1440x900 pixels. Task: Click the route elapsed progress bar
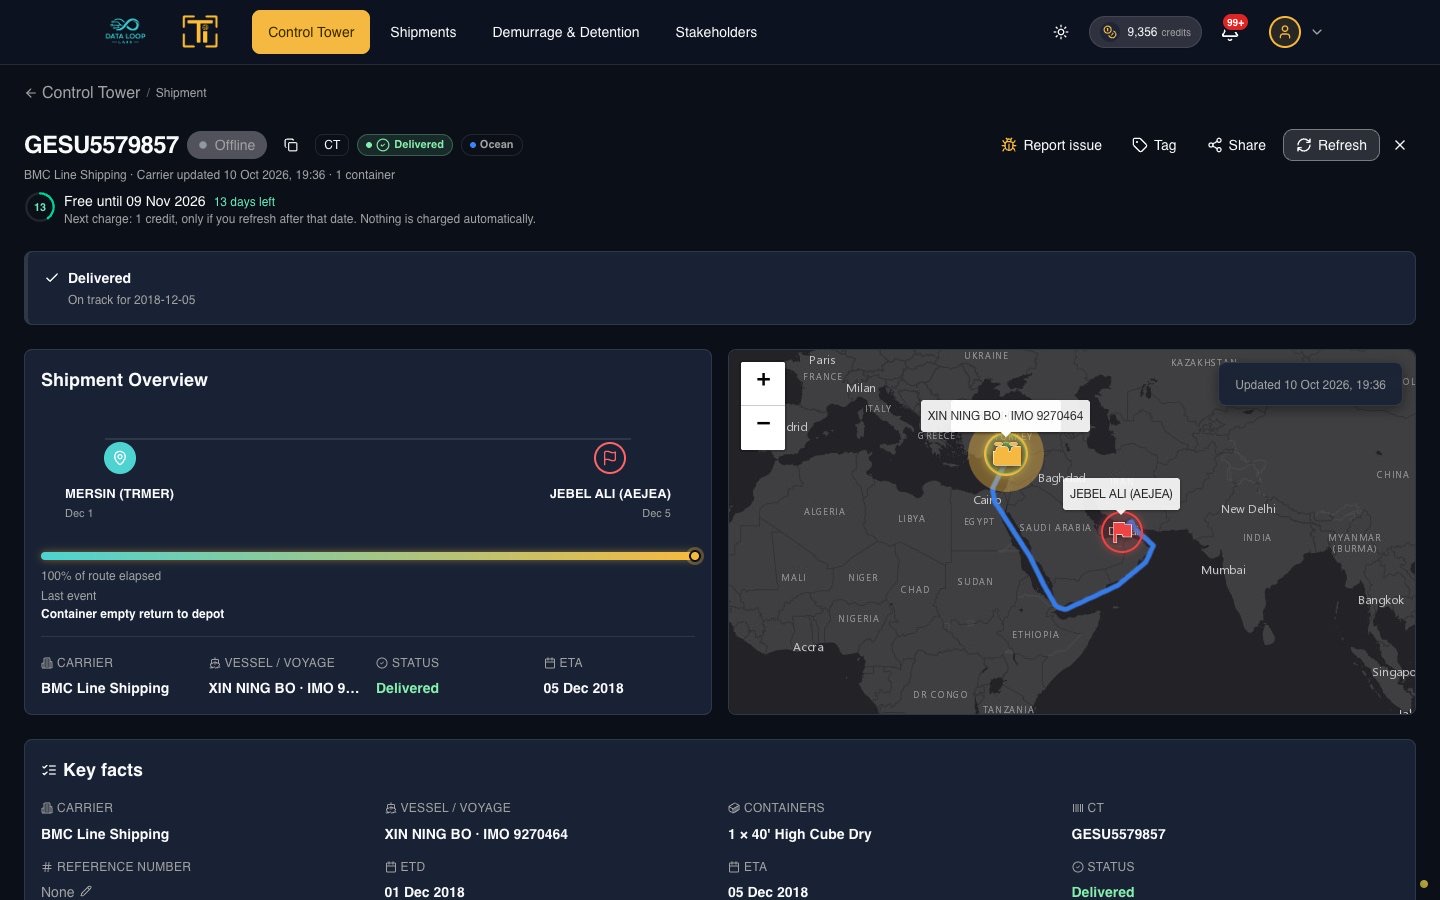[368, 556]
